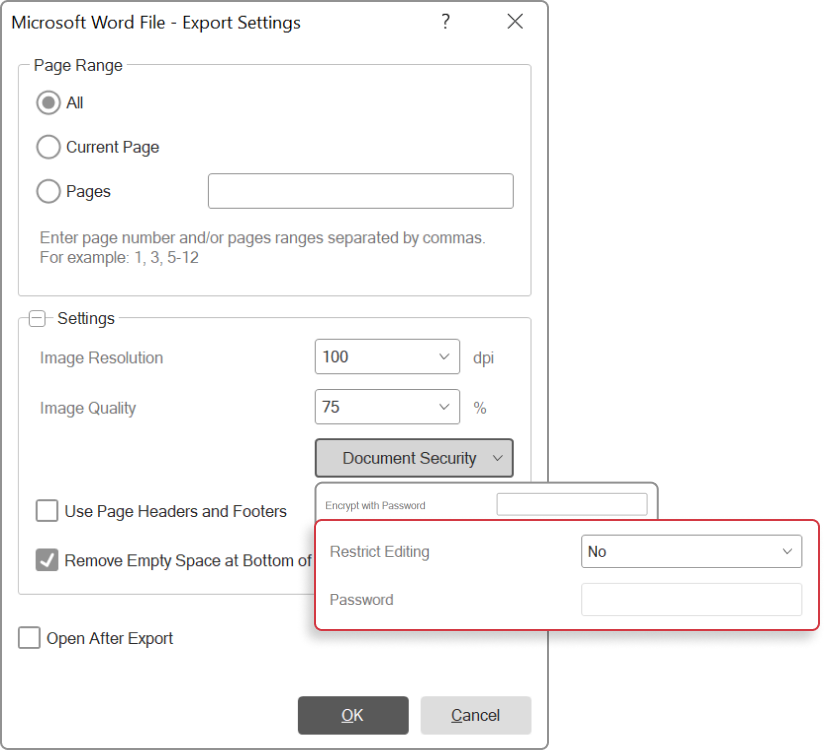Click the Pages range input field
The image size is (826, 750).
[360, 191]
